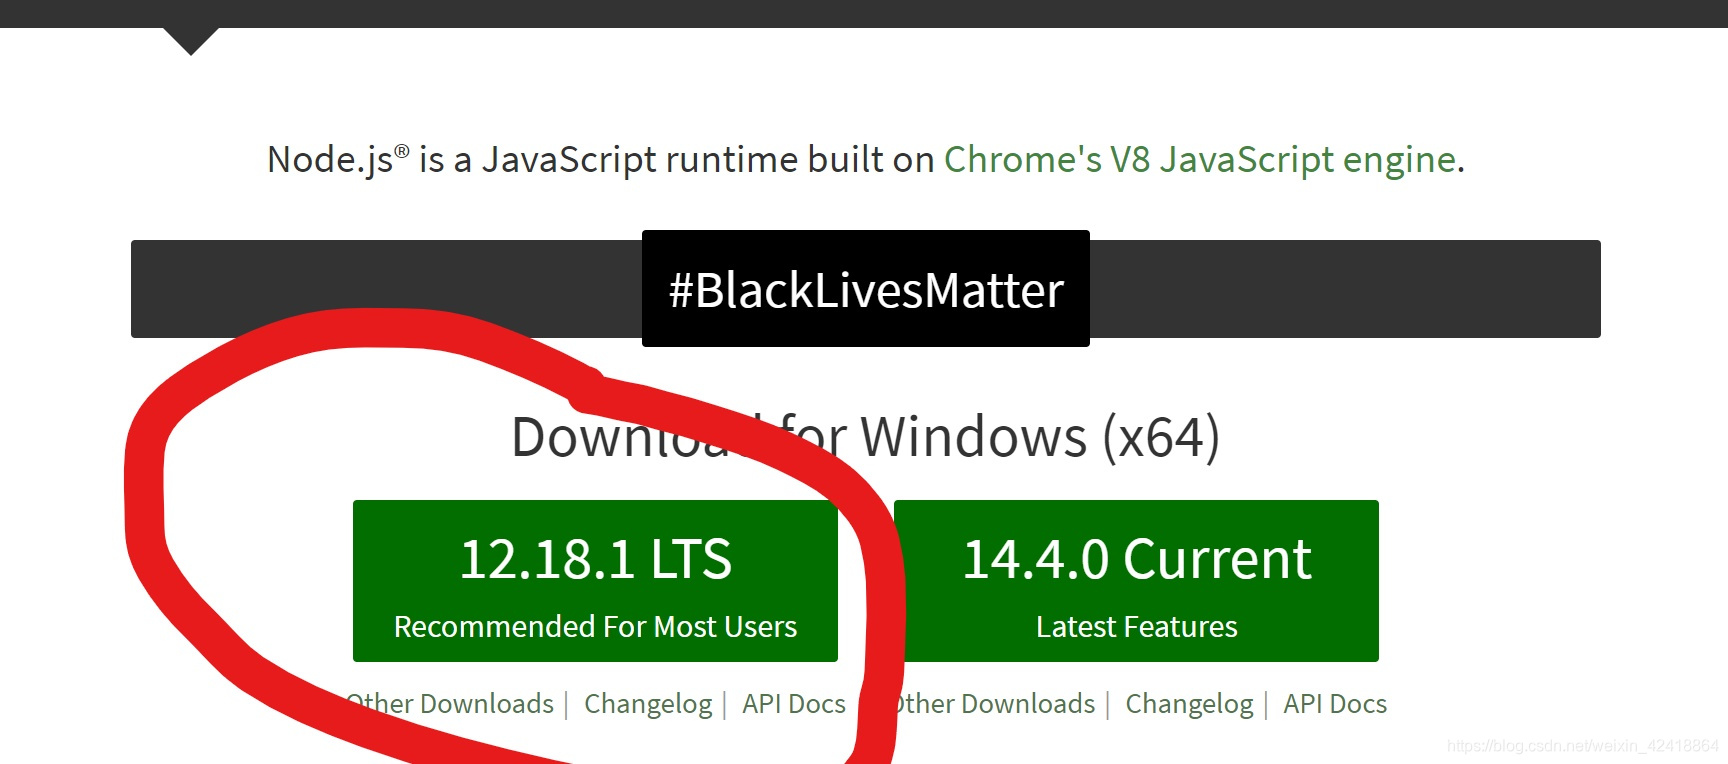
Task: Download 12.18.1 LTS version
Action: pyautogui.click(x=595, y=581)
